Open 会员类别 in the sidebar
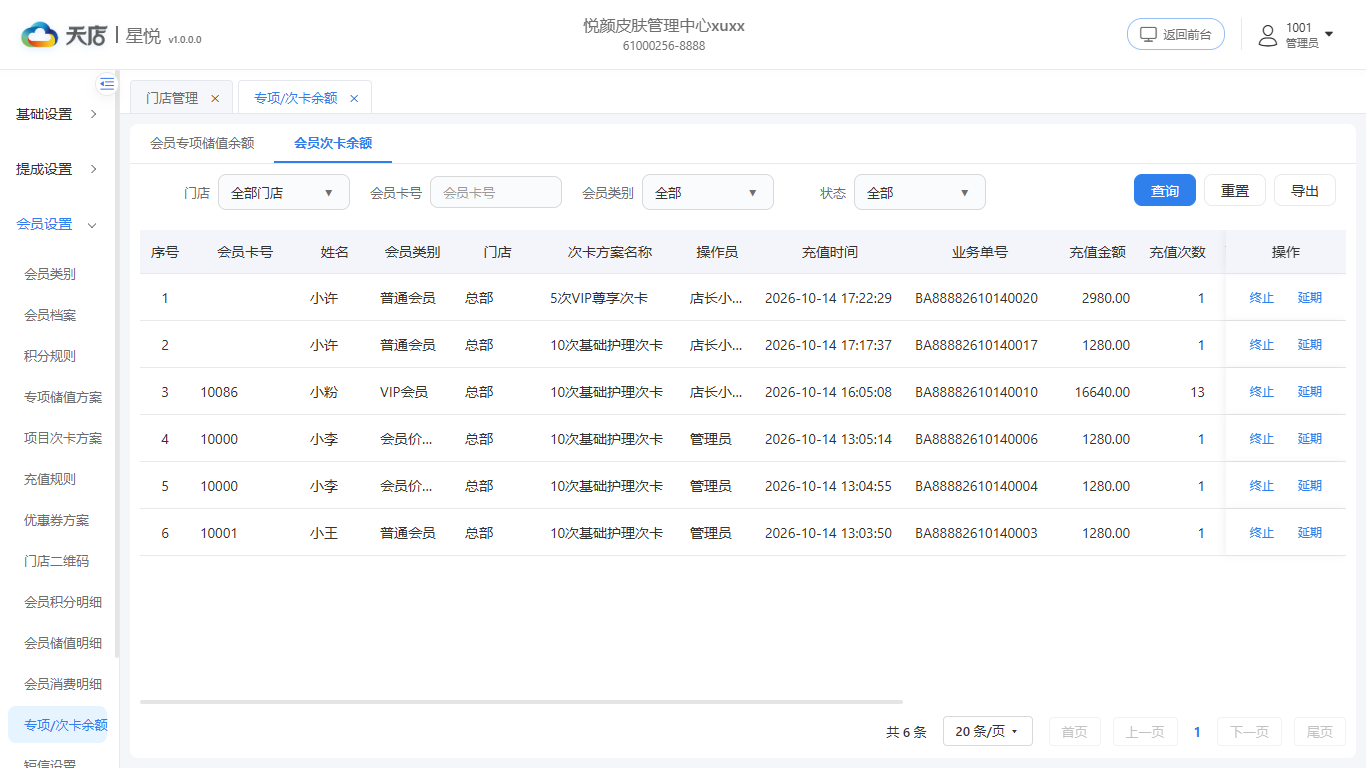This screenshot has height=768, width=1366. [50, 274]
